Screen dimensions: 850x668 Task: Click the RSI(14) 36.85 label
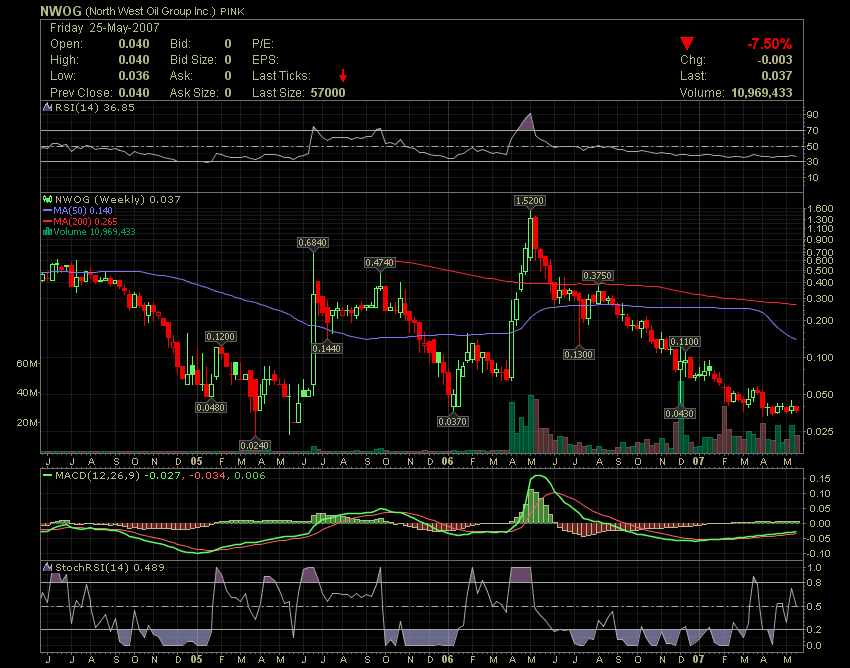[x=95, y=107]
